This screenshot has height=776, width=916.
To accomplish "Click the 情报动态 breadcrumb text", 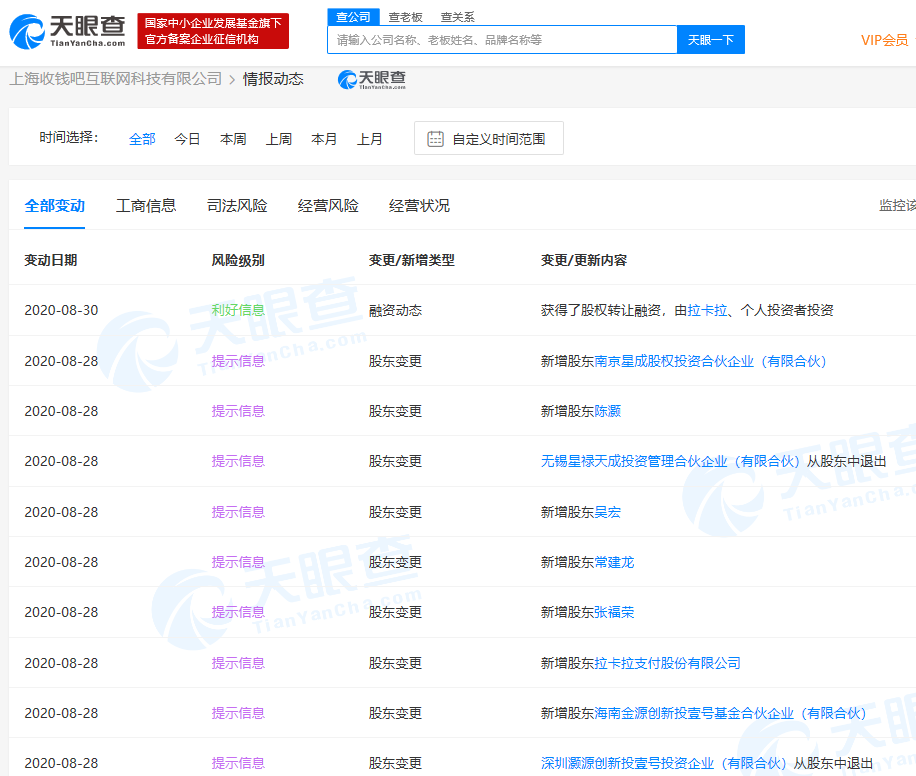I will (x=273, y=79).
